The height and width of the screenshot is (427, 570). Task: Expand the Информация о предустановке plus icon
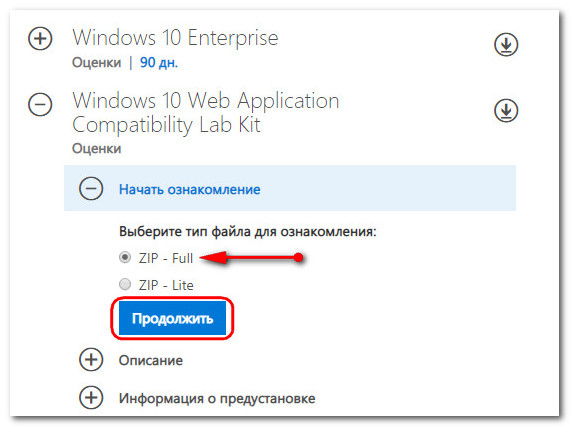tap(91, 398)
